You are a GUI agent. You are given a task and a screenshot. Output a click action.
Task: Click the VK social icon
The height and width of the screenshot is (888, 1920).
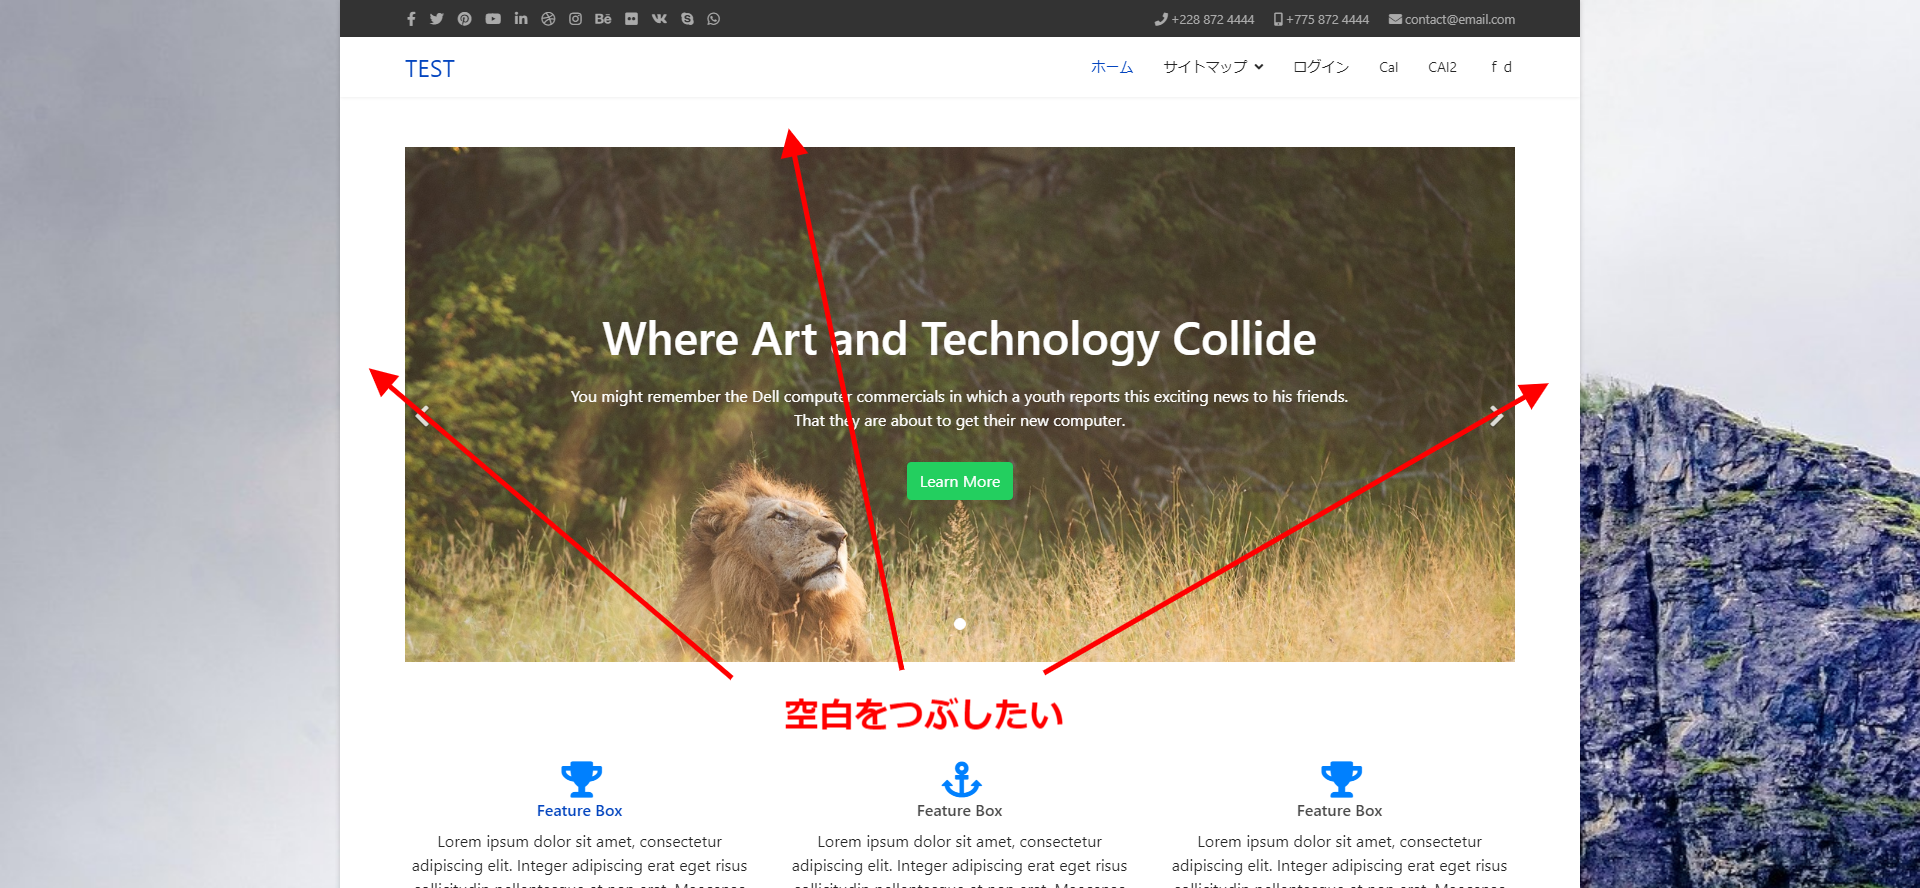coord(659,19)
